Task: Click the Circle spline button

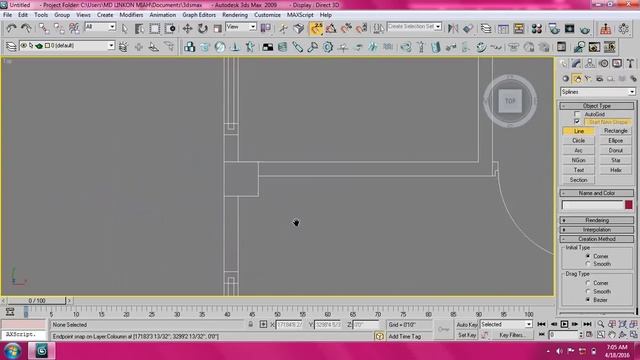Action: [x=578, y=140]
